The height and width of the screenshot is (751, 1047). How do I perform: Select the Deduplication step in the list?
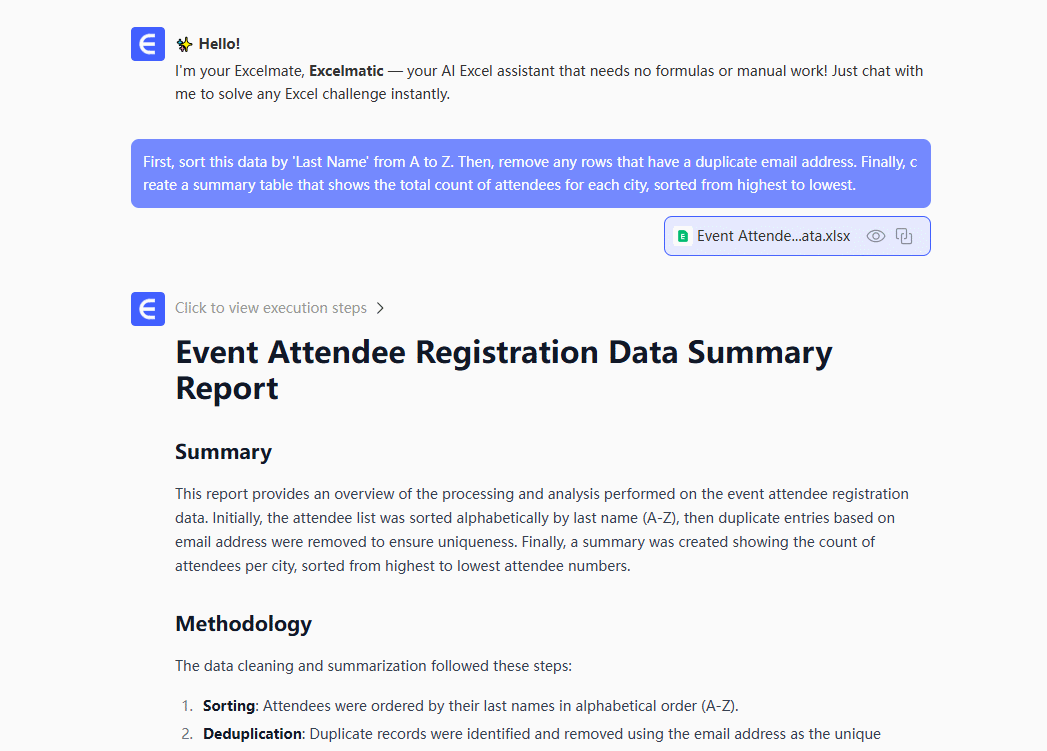(x=252, y=734)
